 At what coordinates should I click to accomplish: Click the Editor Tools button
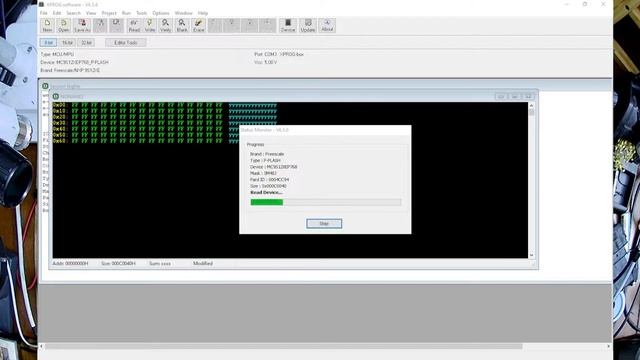click(126, 42)
